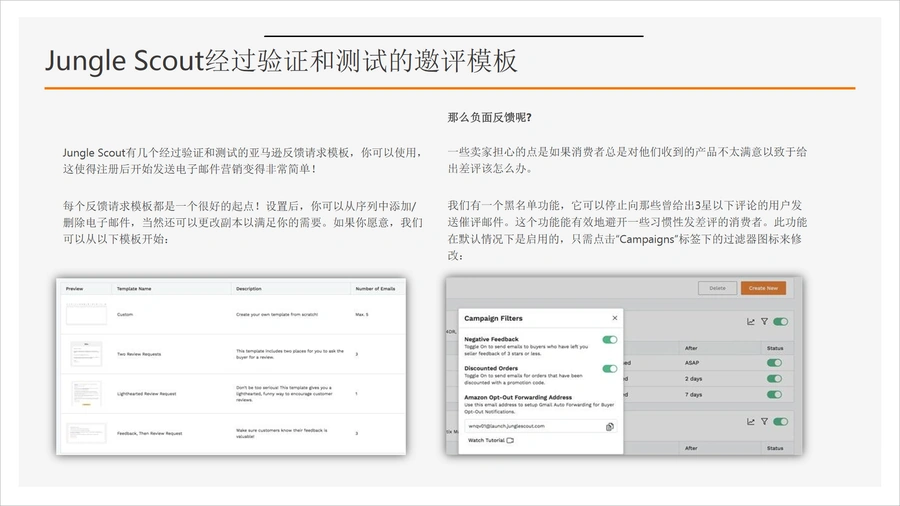Select the "Custom" template name
The image size is (900, 506).
click(x=125, y=314)
